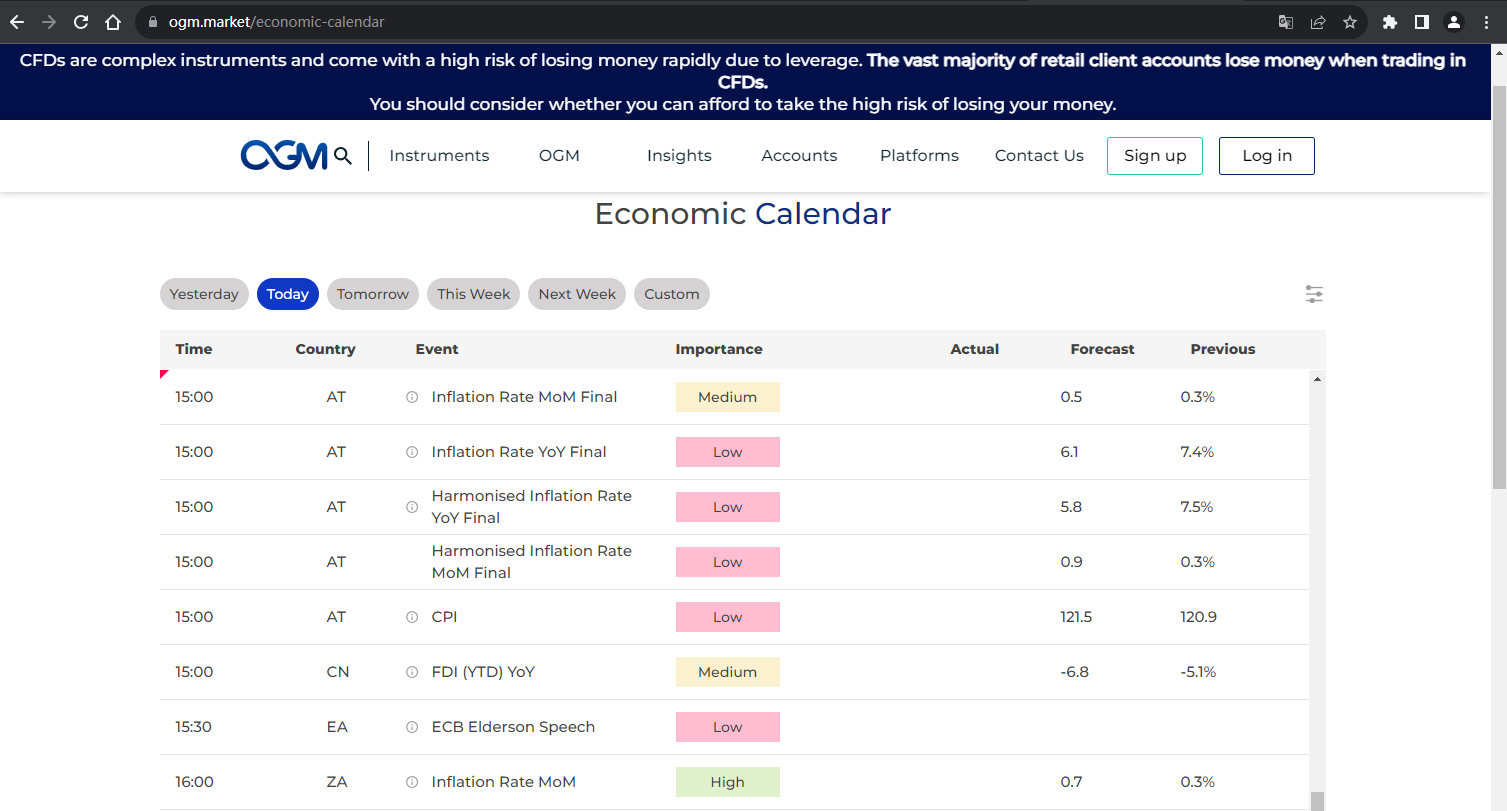Open the browser profile avatar
This screenshot has width=1507, height=811.
tap(1454, 22)
